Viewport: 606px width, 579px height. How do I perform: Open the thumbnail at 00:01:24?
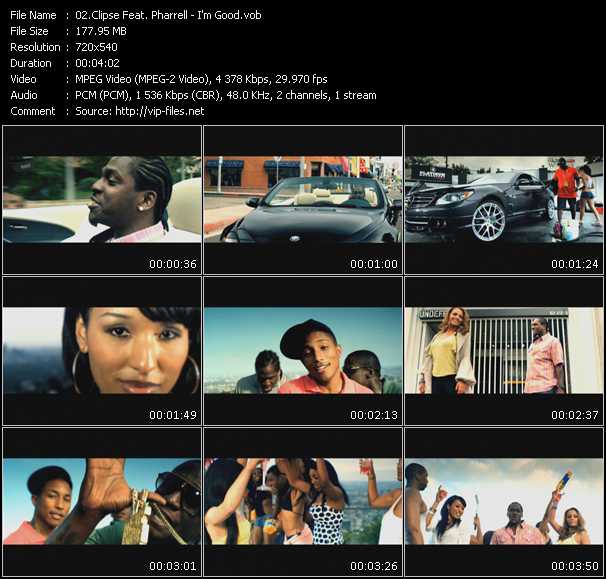pos(504,199)
